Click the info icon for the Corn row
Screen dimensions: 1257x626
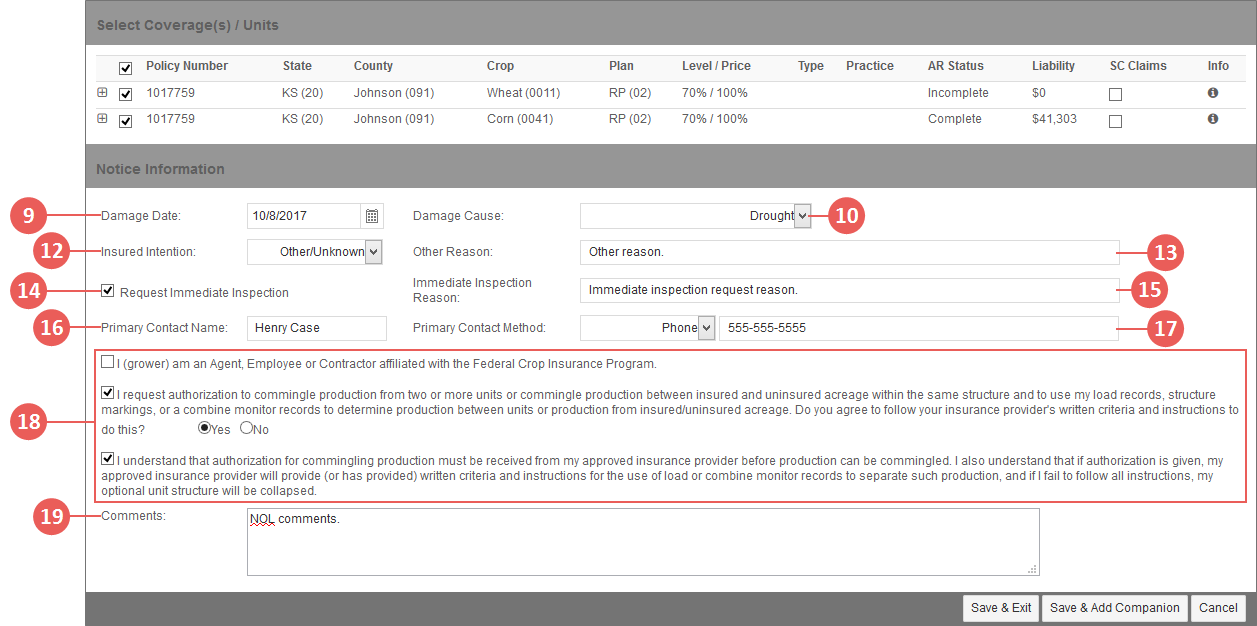1213,119
